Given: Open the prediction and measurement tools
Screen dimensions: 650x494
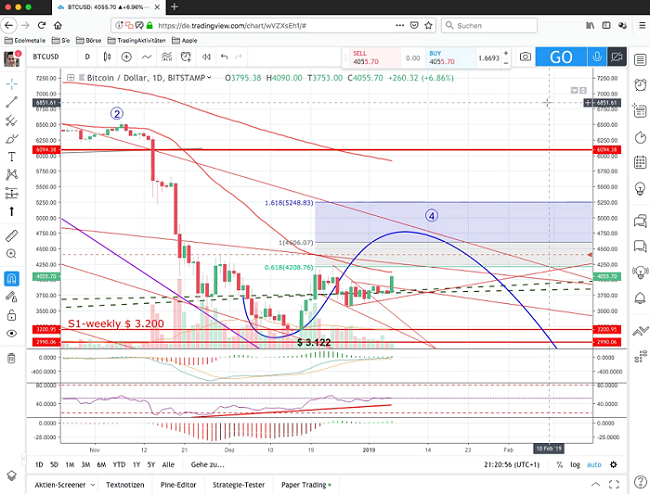Looking at the screenshot, I should click(x=12, y=193).
